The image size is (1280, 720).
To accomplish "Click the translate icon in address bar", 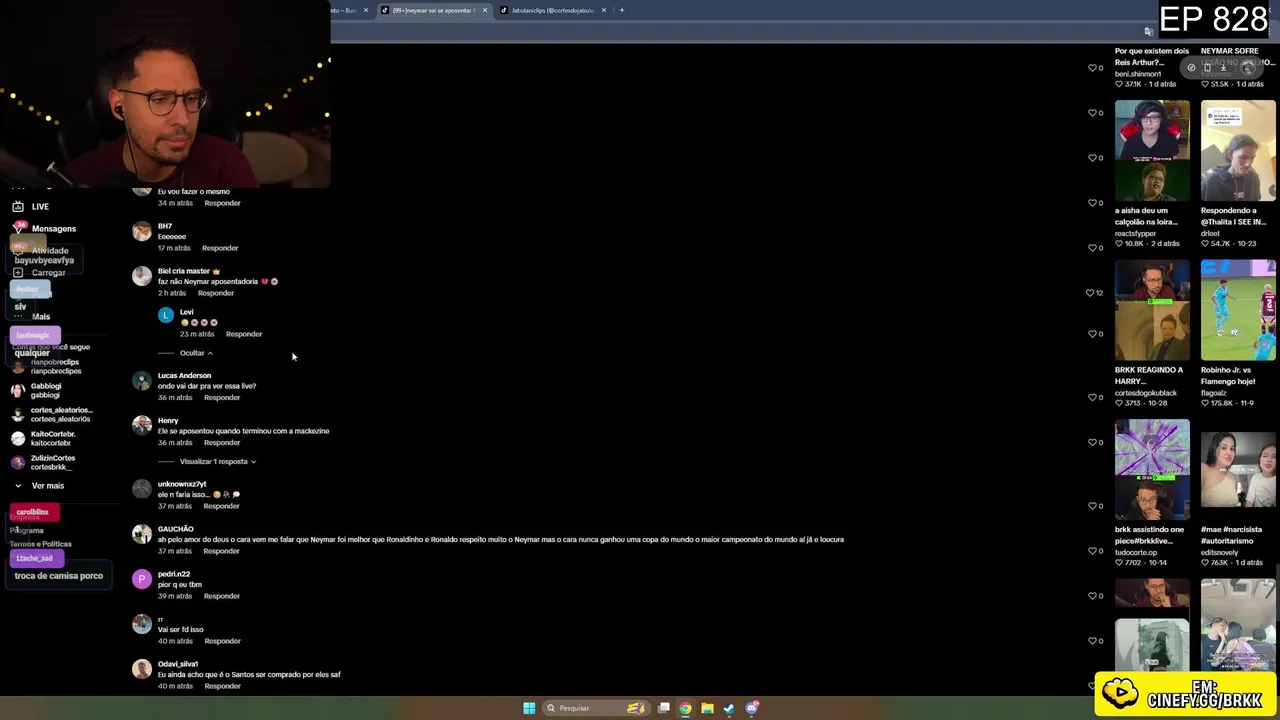I will [1149, 32].
